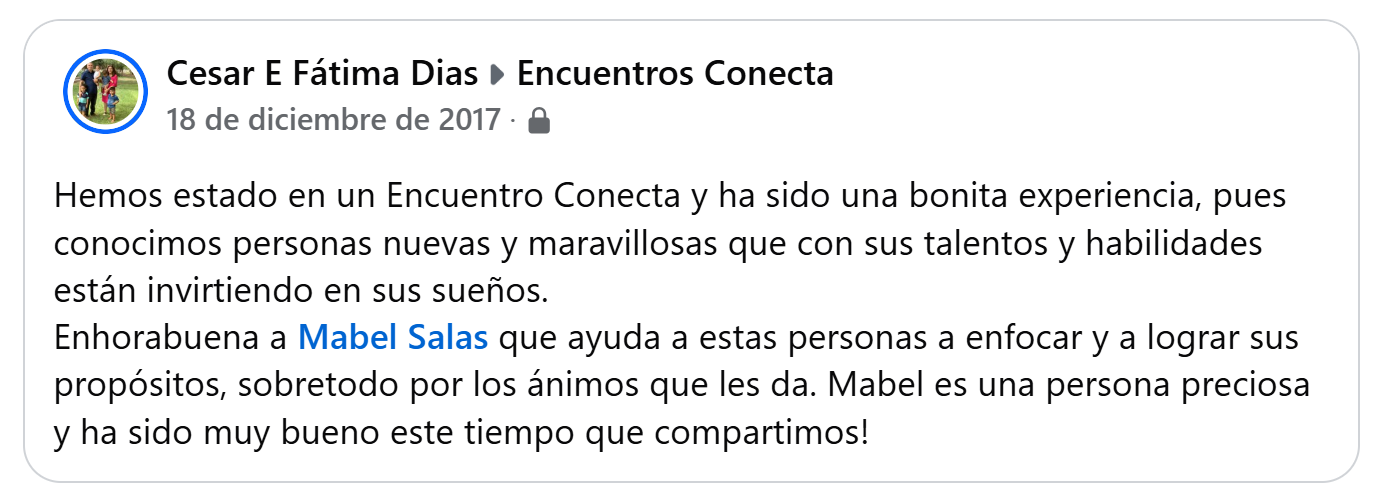
Task: Click the line starting conocimos personas nuevas
Action: 658,245
